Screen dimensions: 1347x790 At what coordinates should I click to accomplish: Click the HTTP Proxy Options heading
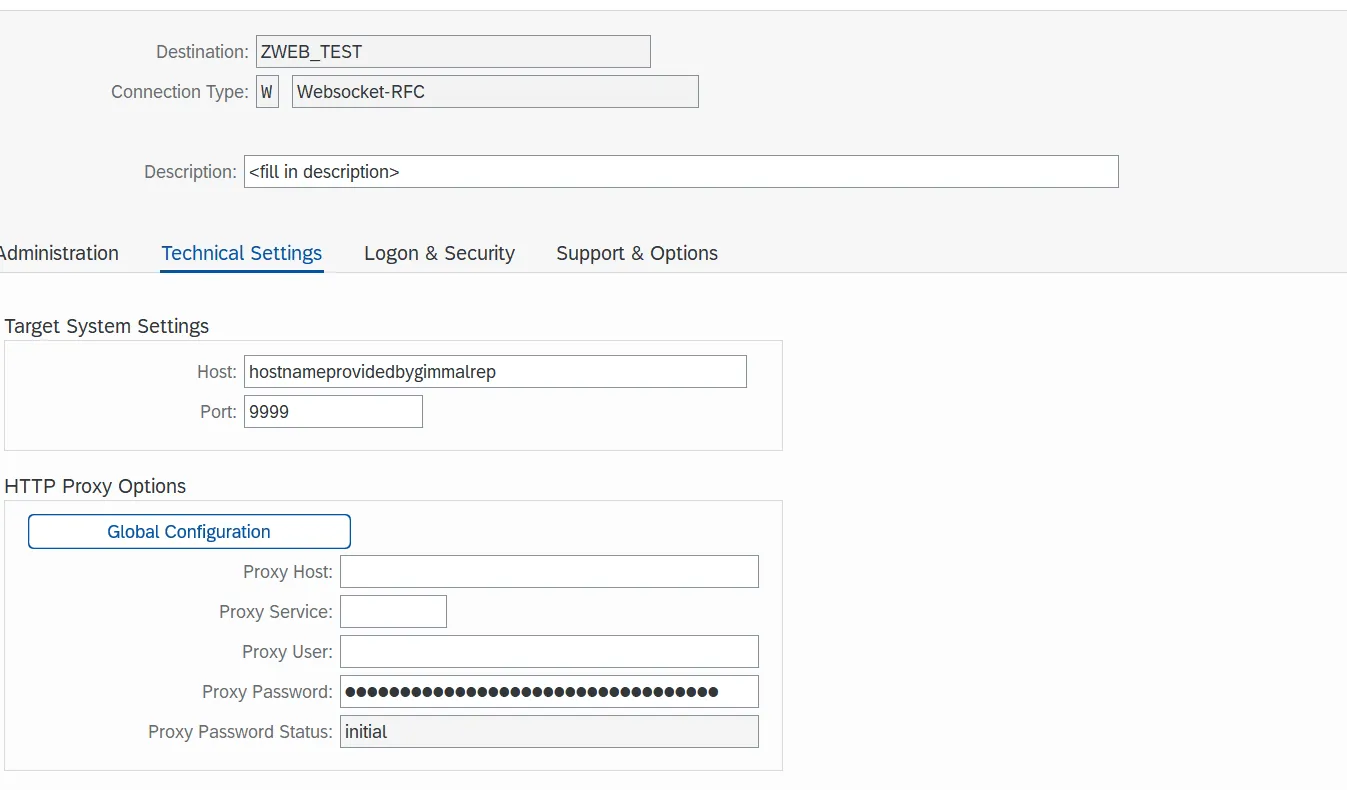pos(95,486)
